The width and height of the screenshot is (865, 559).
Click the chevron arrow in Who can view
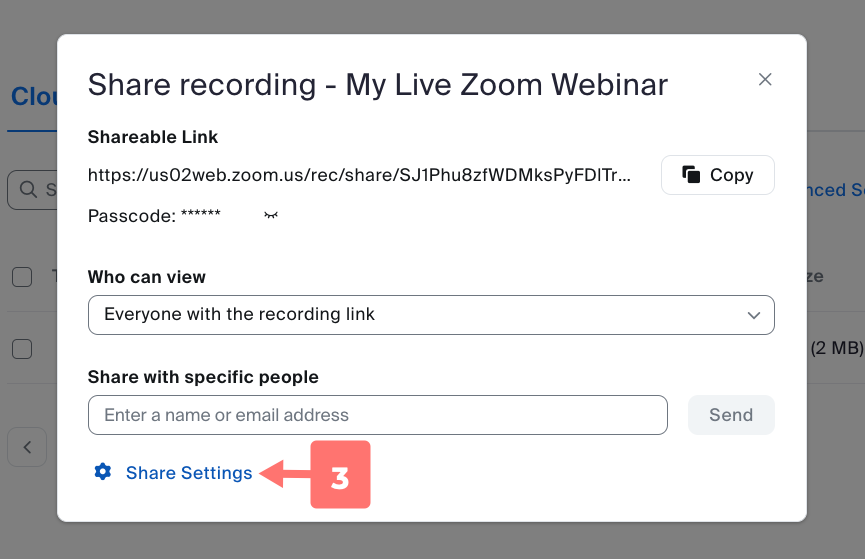pos(754,315)
